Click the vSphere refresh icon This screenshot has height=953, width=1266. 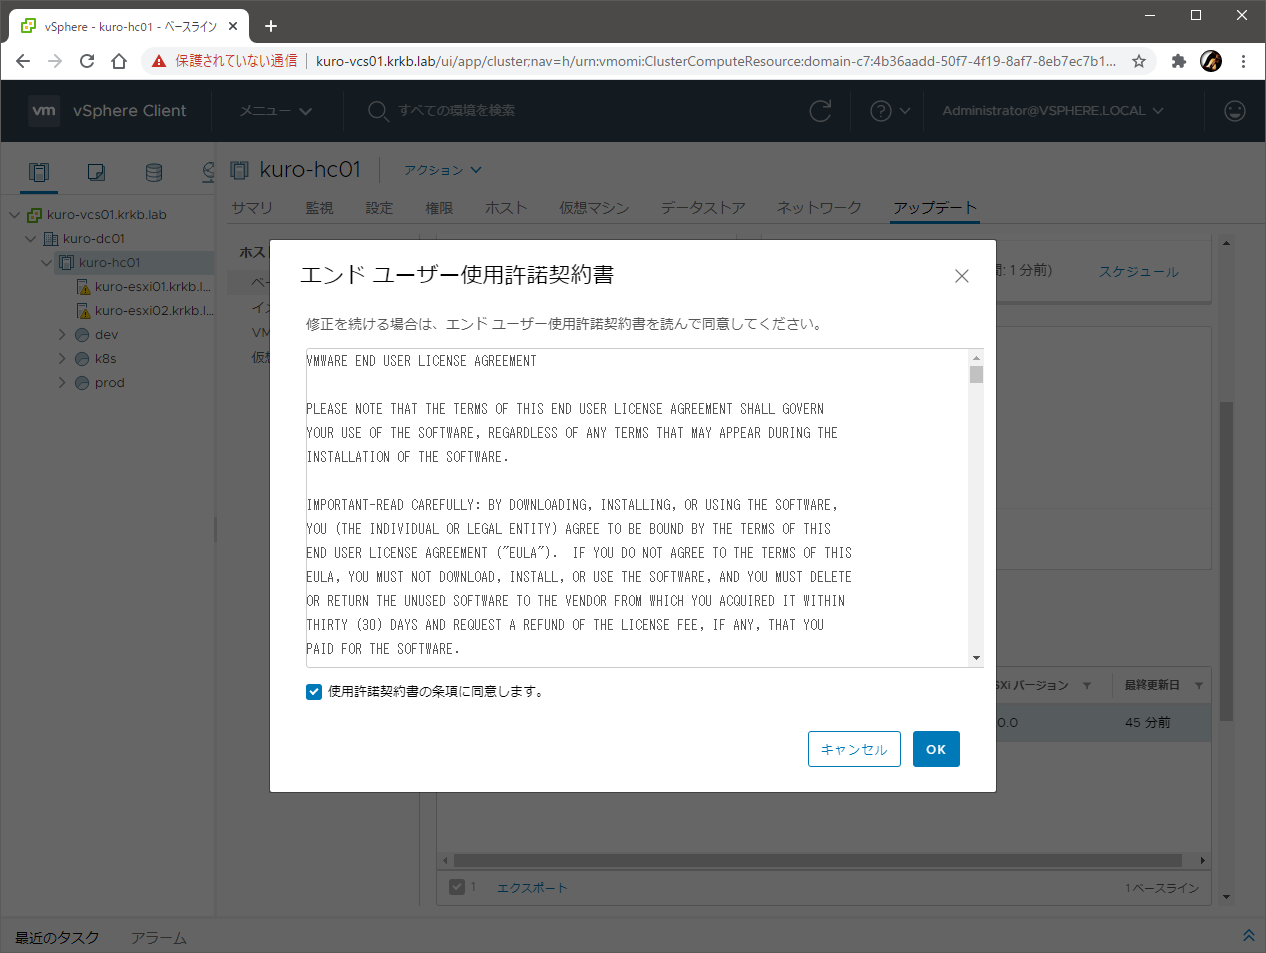[x=820, y=111]
